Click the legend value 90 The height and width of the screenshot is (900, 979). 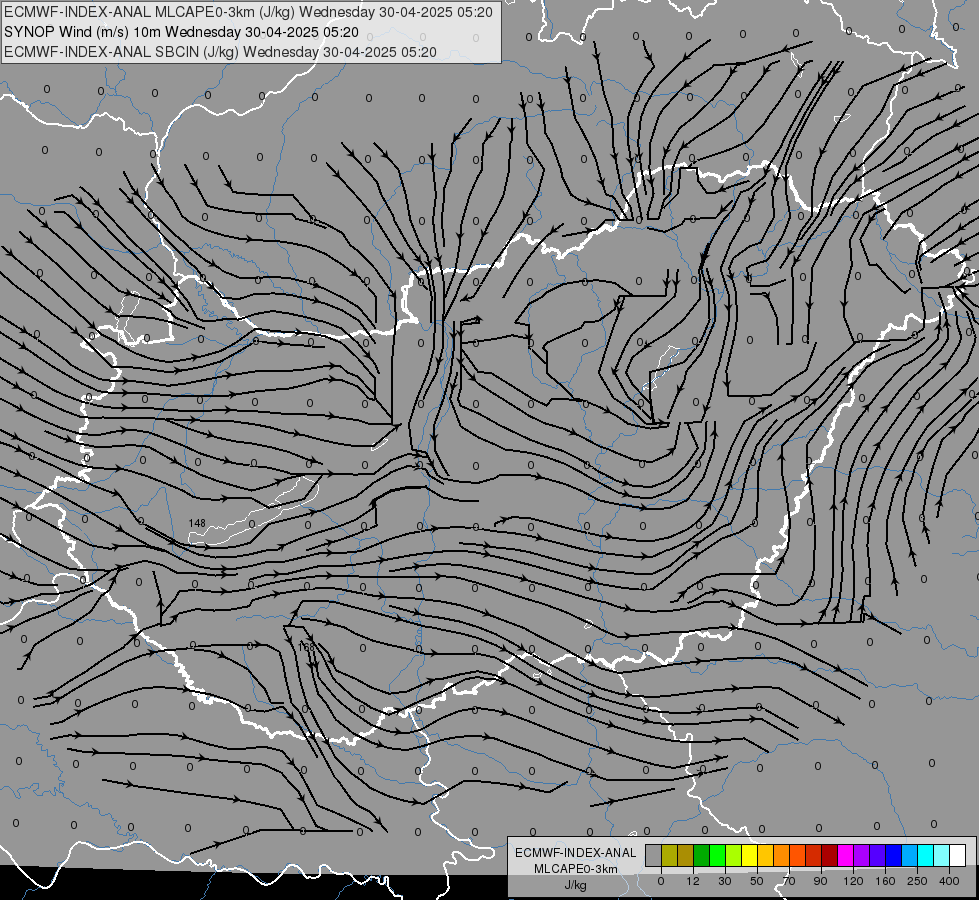[820, 881]
